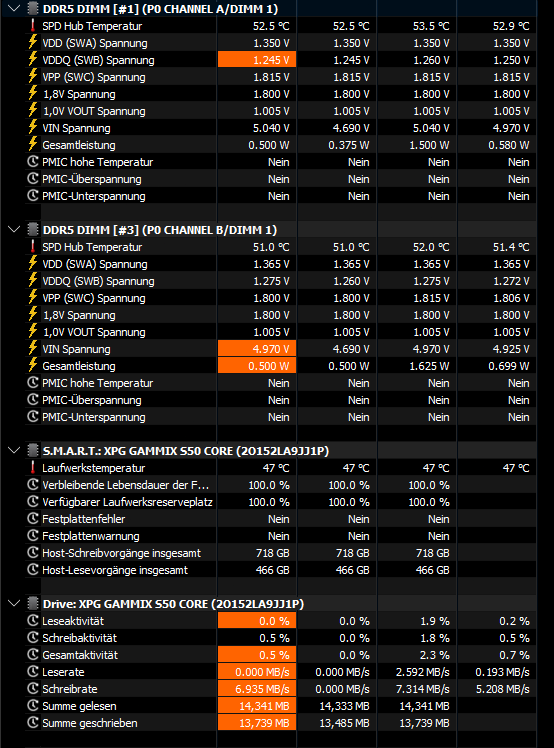Click clock icon of Festplattenfehler row
This screenshot has width=554, height=748.
[32, 518]
